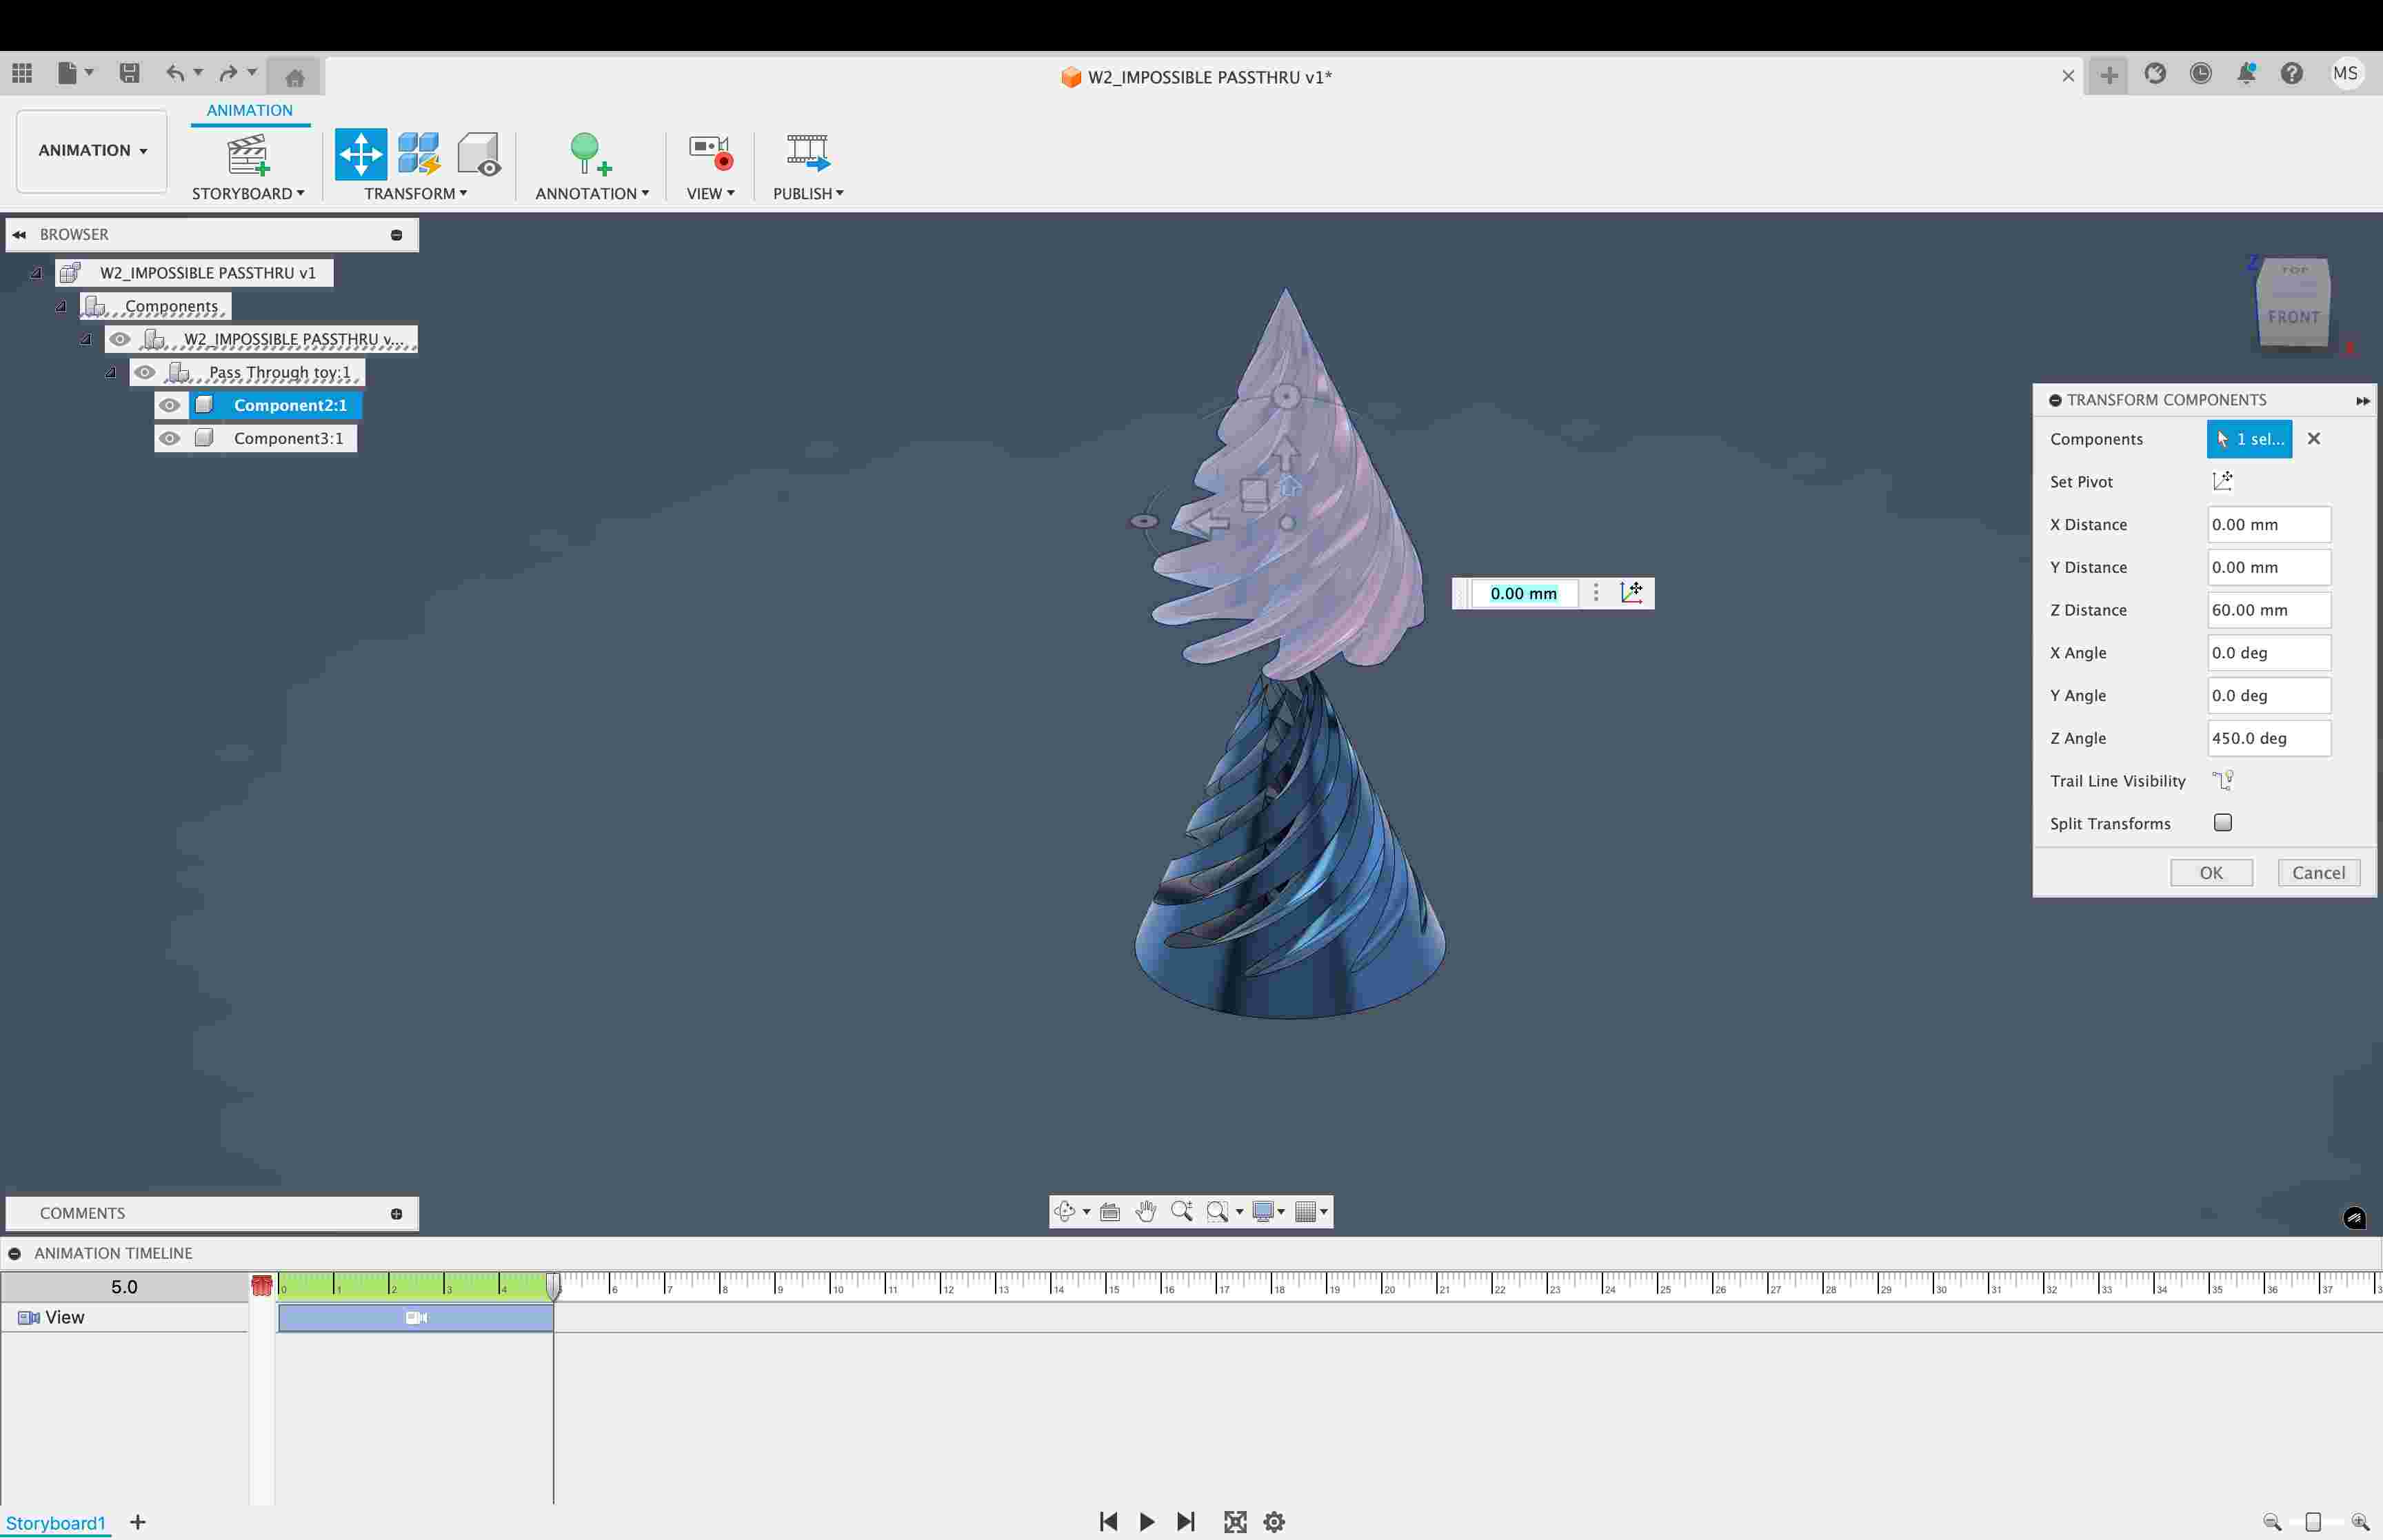This screenshot has height=1540, width=2383.
Task: Redo the last action
Action: pyautogui.click(x=228, y=73)
